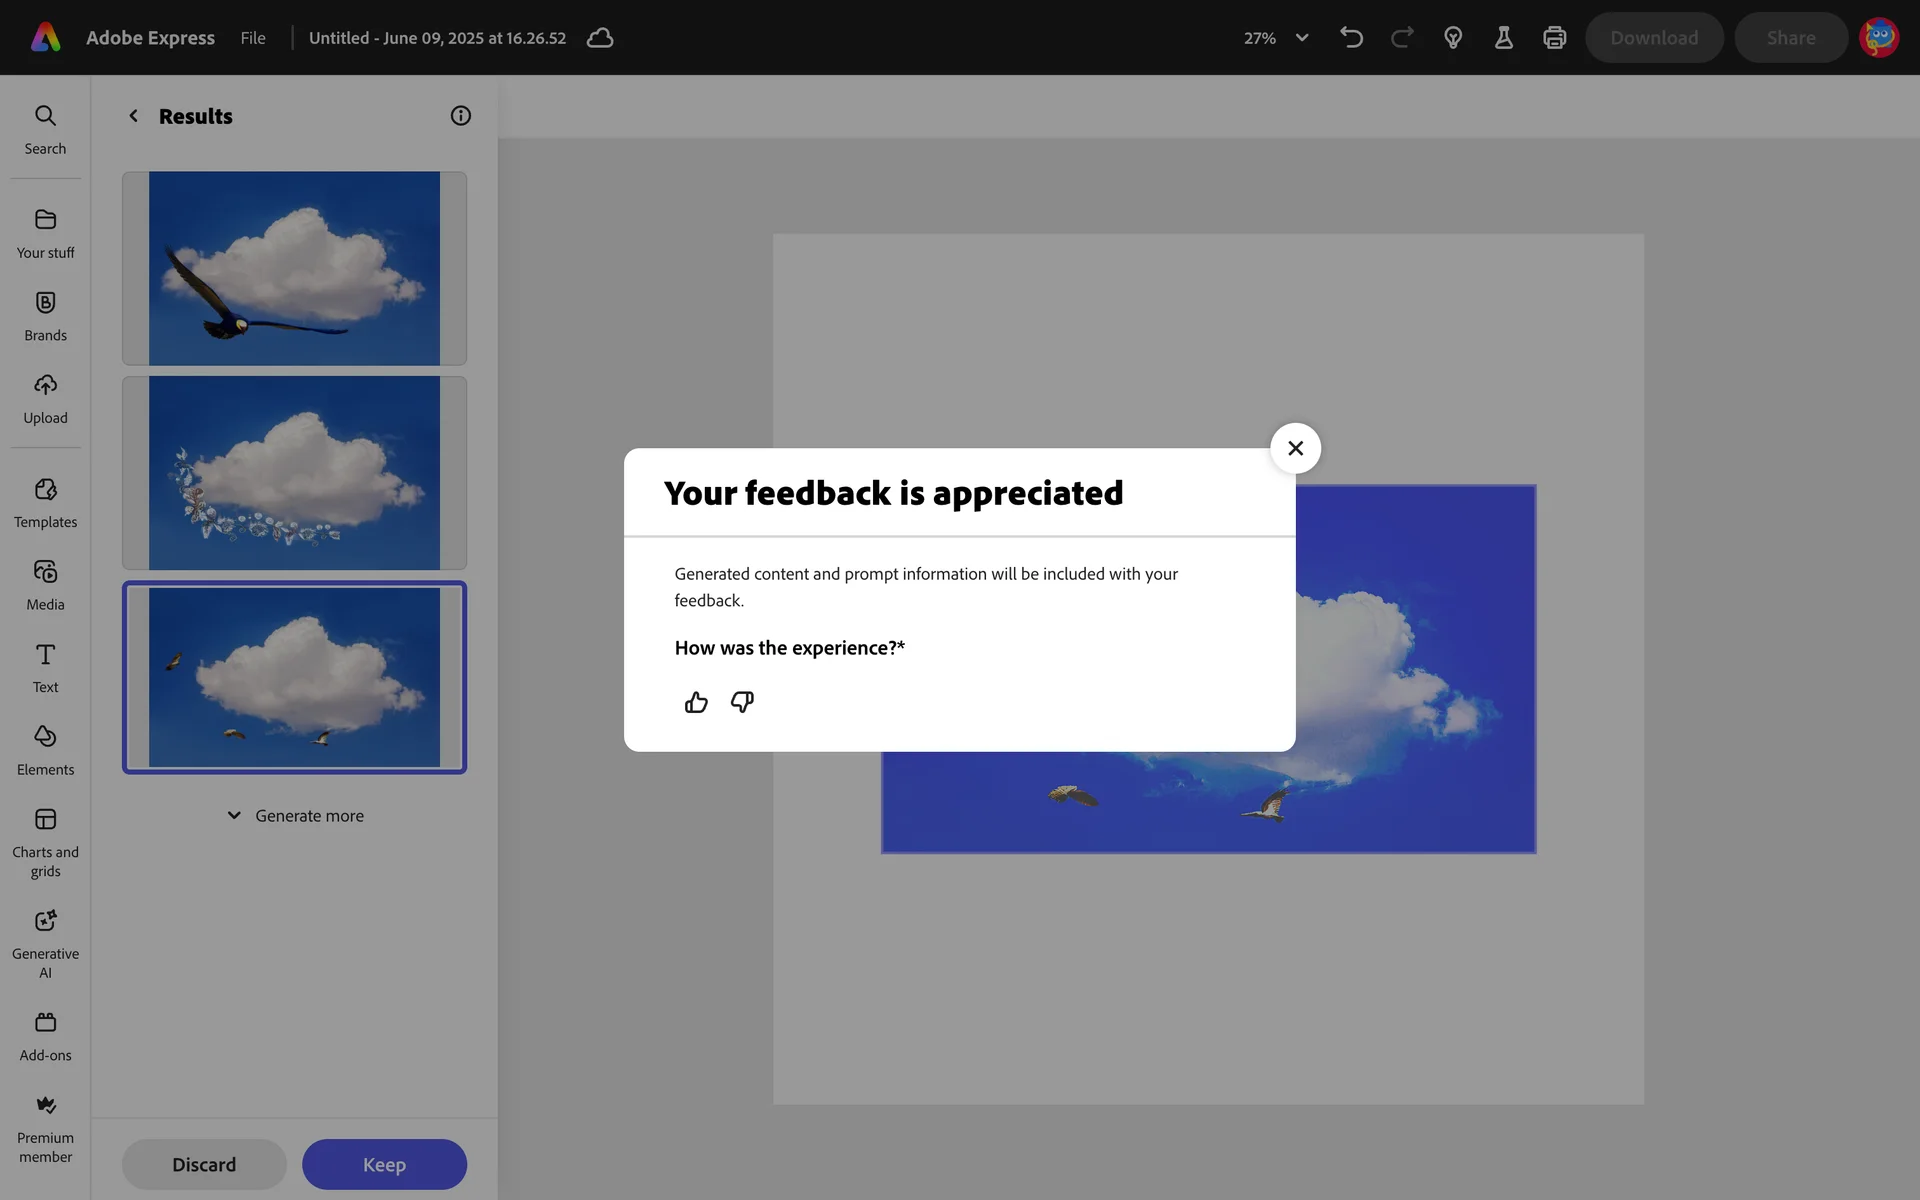Expand the 27% zoom dropdown
This screenshot has height=1200, width=1920.
[1301, 38]
